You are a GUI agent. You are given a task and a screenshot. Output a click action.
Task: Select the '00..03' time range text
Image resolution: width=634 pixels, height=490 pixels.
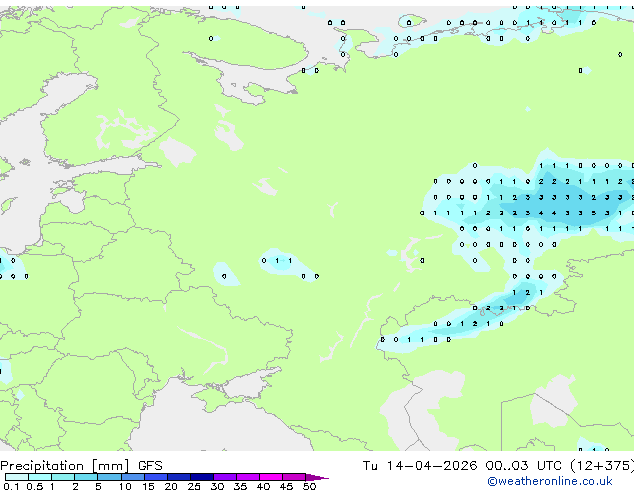point(507,466)
